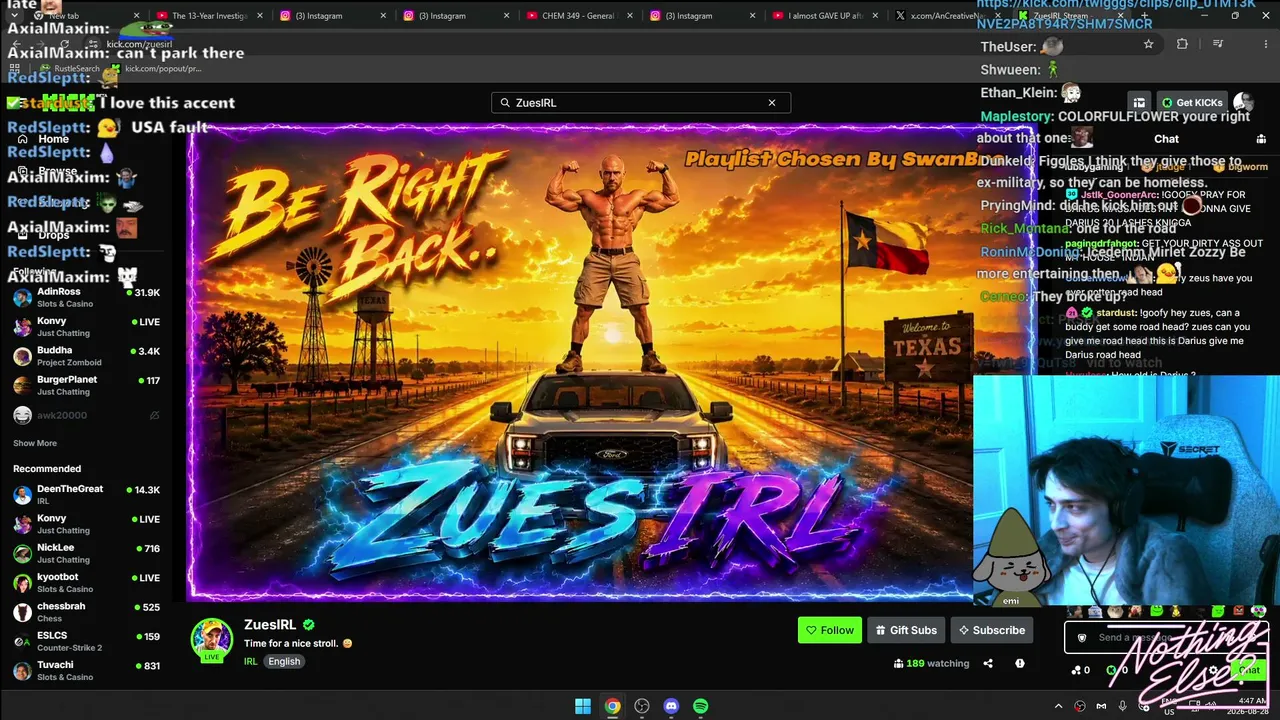Open BurgerPlanet channel in Following list
Viewport: 1280px width, 720px height.
tap(86, 386)
